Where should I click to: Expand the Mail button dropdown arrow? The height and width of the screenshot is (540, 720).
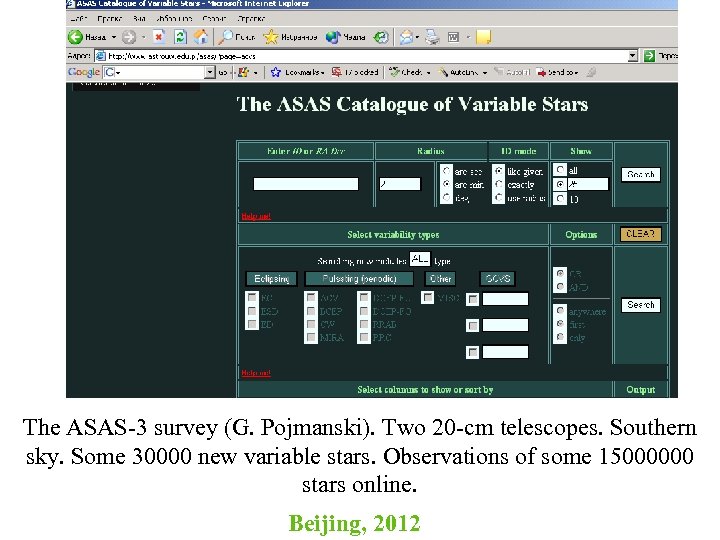pyautogui.click(x=417, y=37)
